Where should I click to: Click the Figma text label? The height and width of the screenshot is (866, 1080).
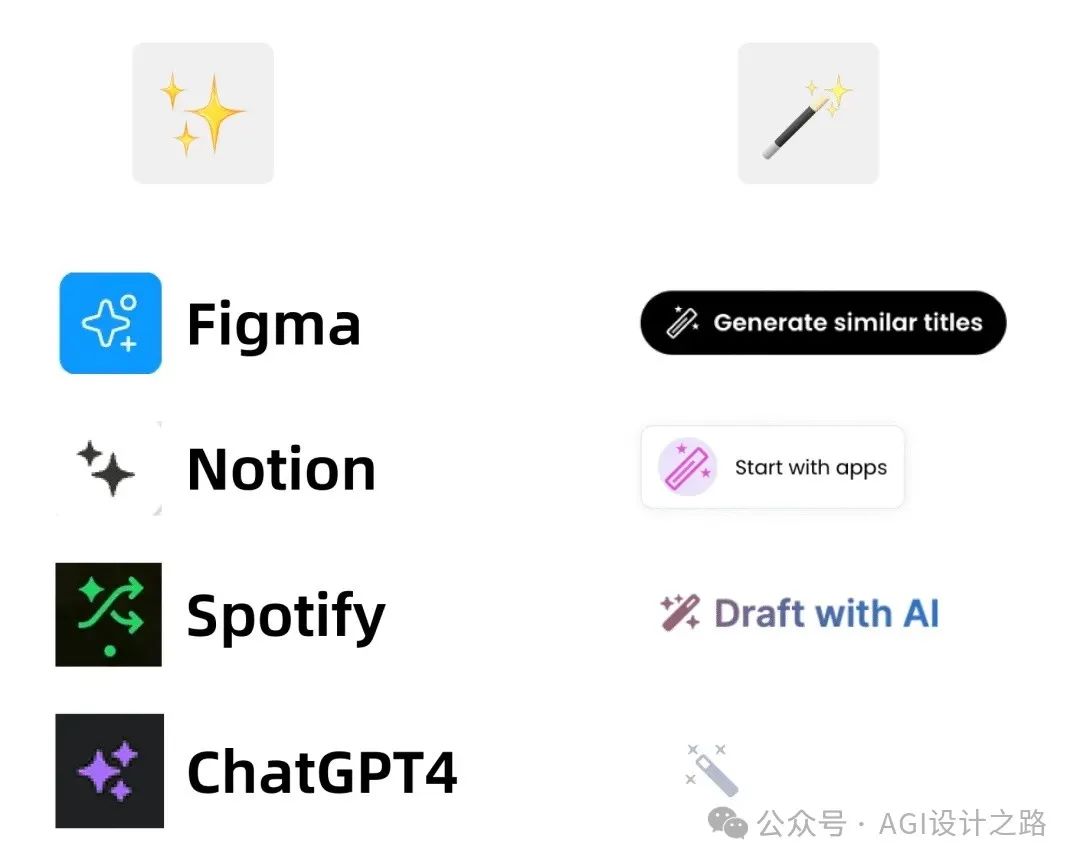point(273,324)
